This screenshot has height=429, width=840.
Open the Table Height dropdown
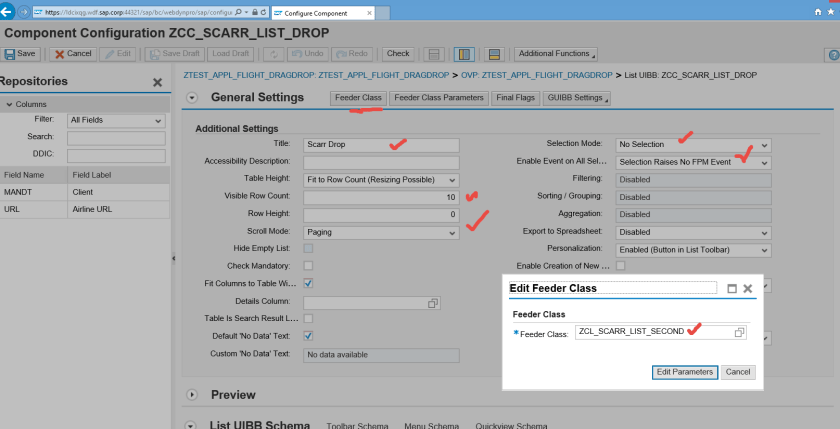(x=381, y=180)
